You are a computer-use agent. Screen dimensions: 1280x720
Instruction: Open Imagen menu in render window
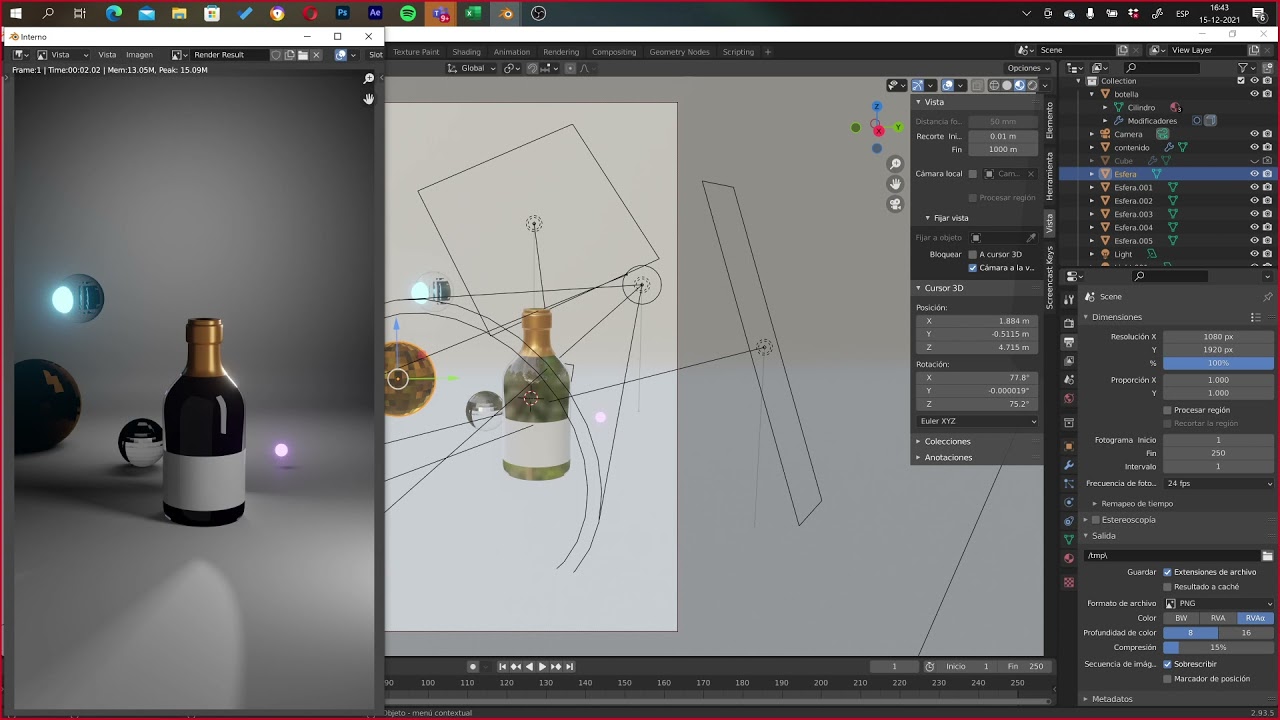[x=139, y=55]
